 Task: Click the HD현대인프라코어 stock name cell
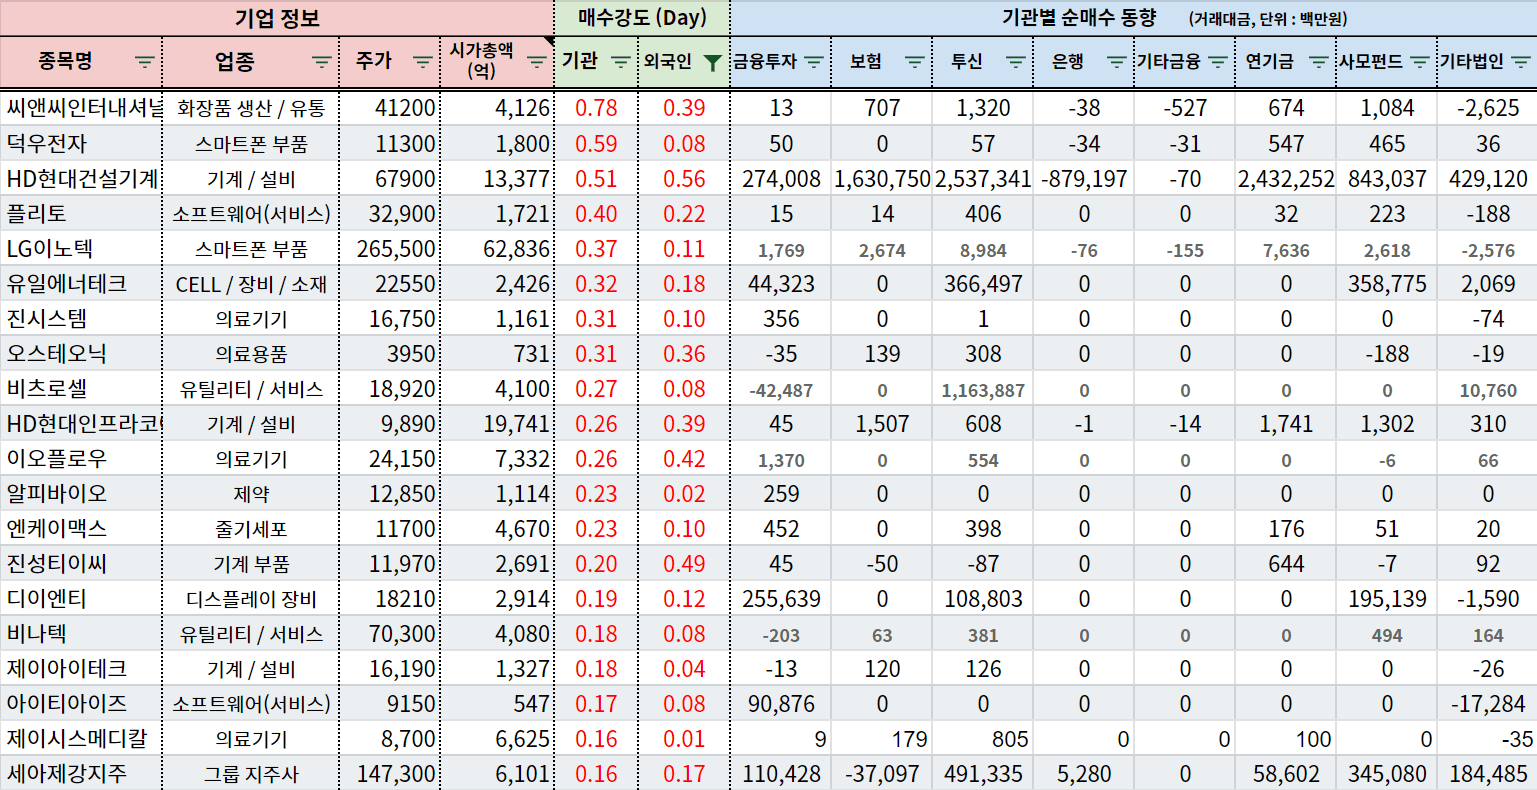point(81,424)
